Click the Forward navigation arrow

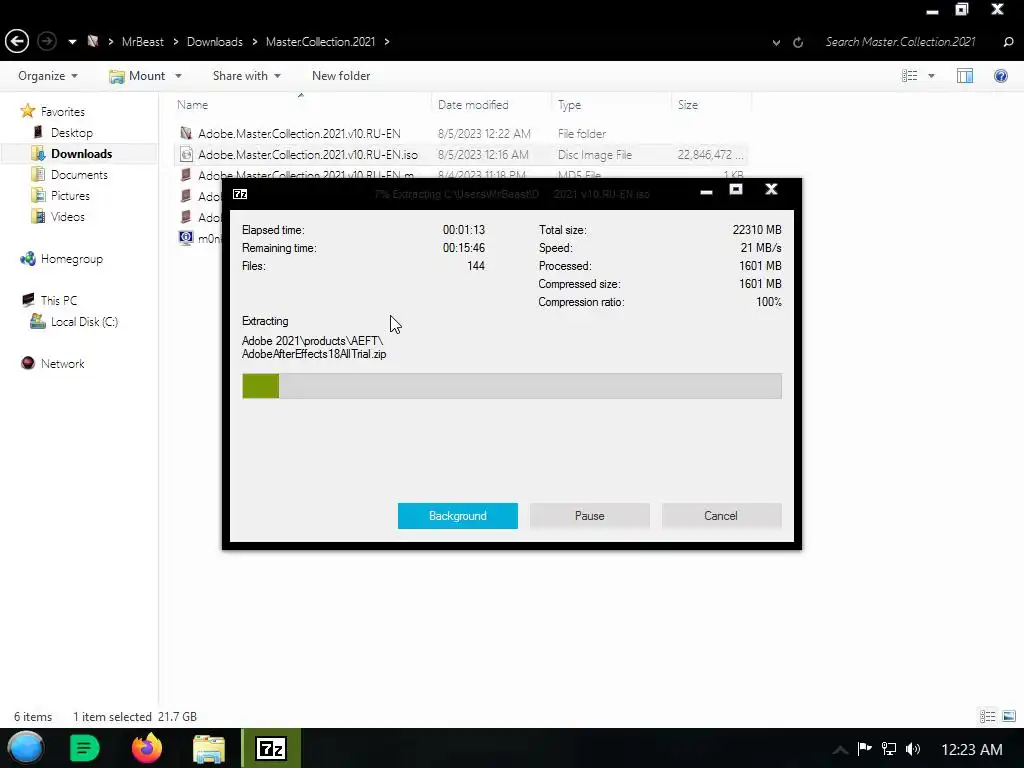point(46,42)
